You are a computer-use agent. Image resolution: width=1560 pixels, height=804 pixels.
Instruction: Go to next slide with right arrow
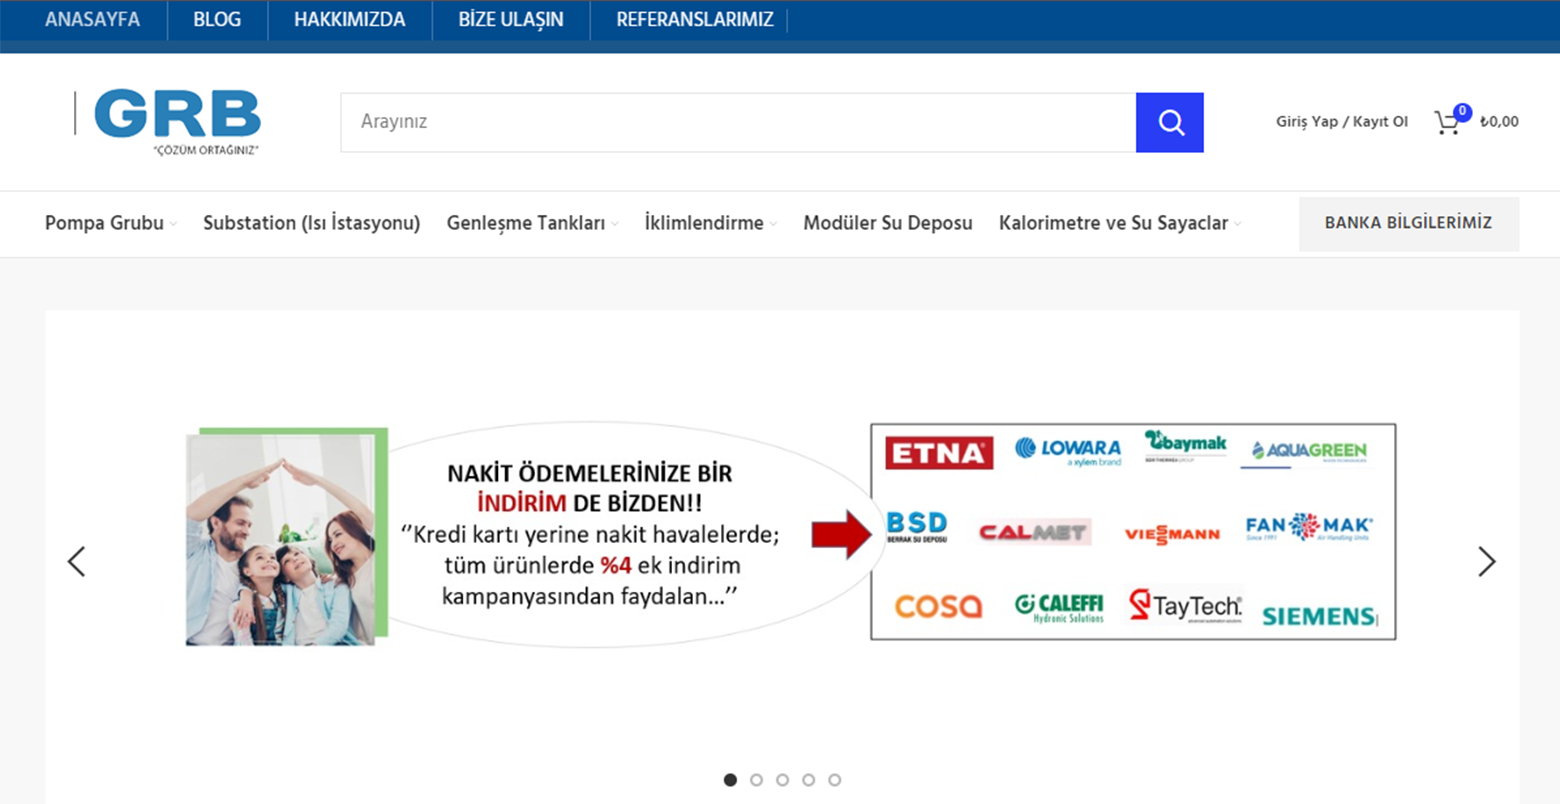pyautogui.click(x=1486, y=562)
